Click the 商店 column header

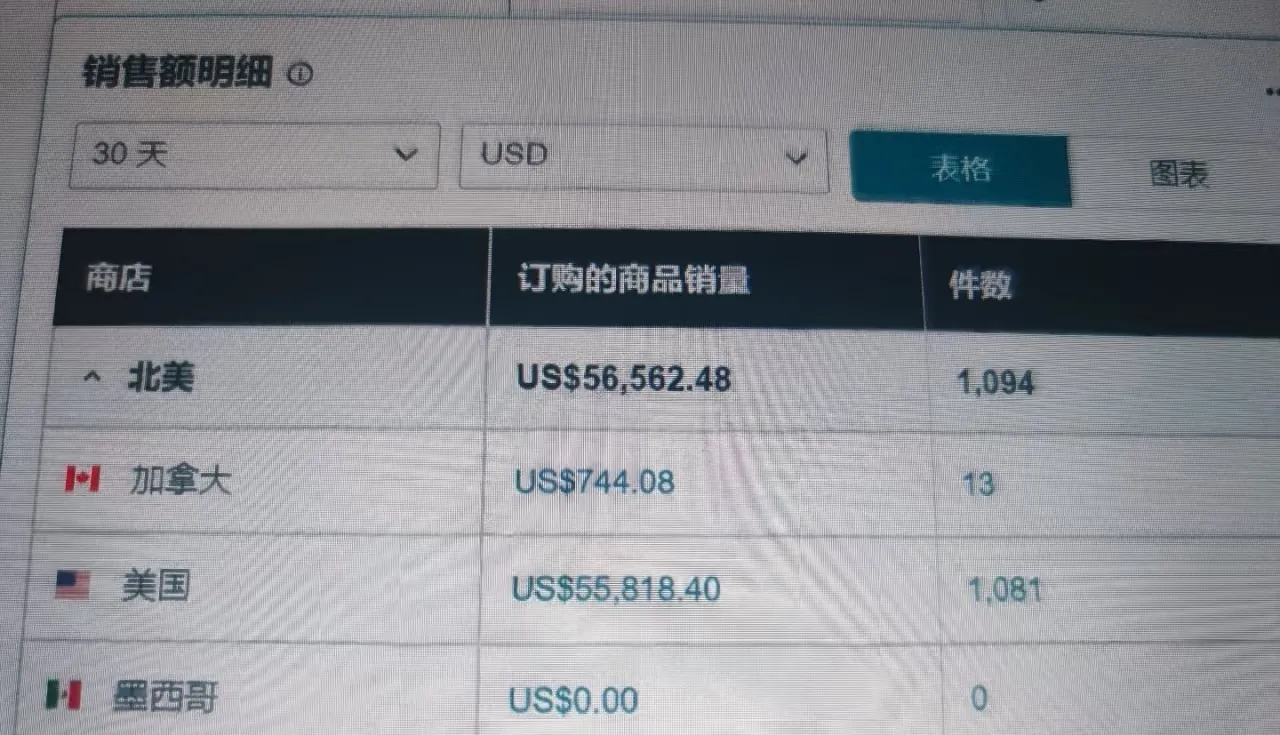[118, 277]
